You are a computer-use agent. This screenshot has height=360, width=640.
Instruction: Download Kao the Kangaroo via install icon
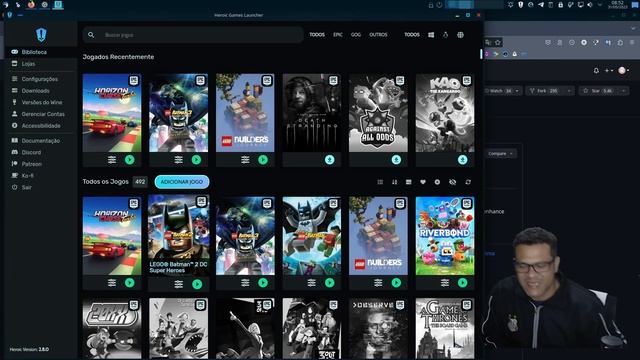462,160
